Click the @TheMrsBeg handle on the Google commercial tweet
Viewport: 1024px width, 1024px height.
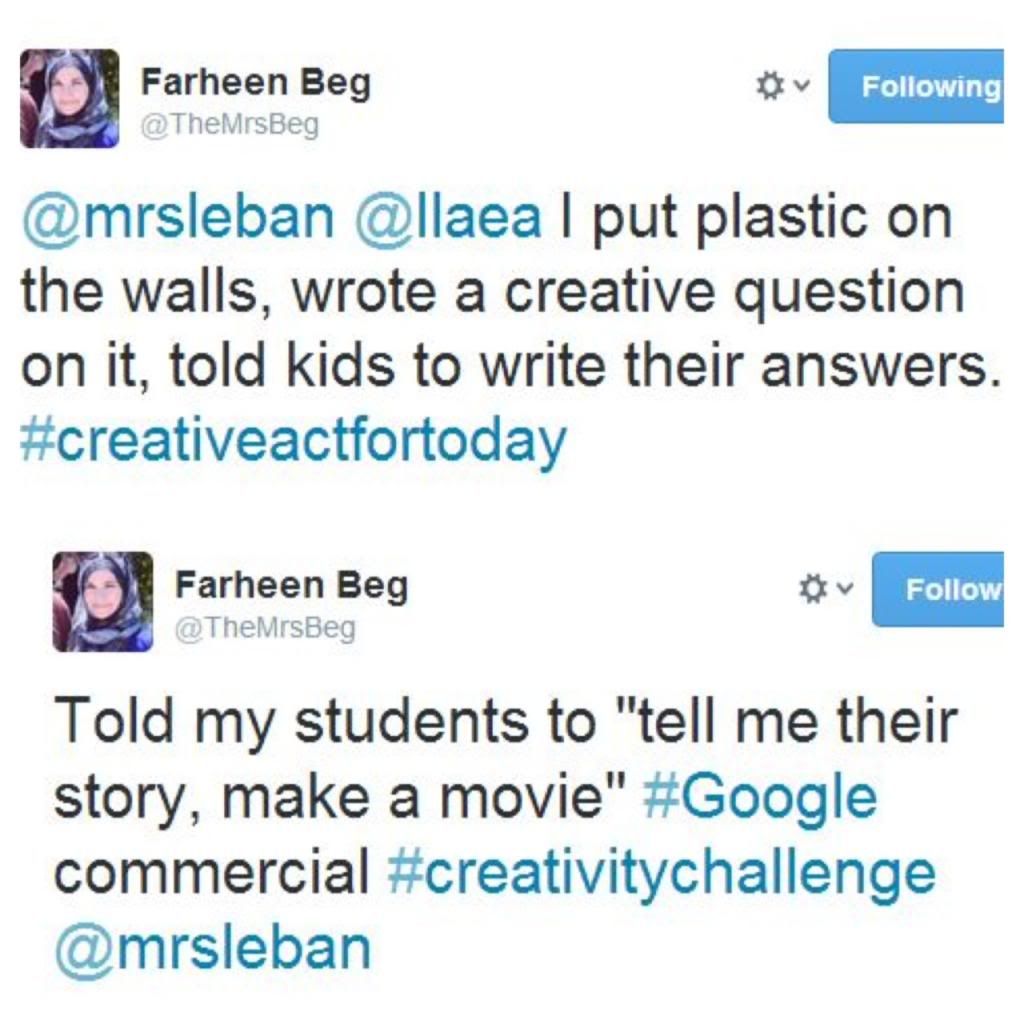pos(264,629)
